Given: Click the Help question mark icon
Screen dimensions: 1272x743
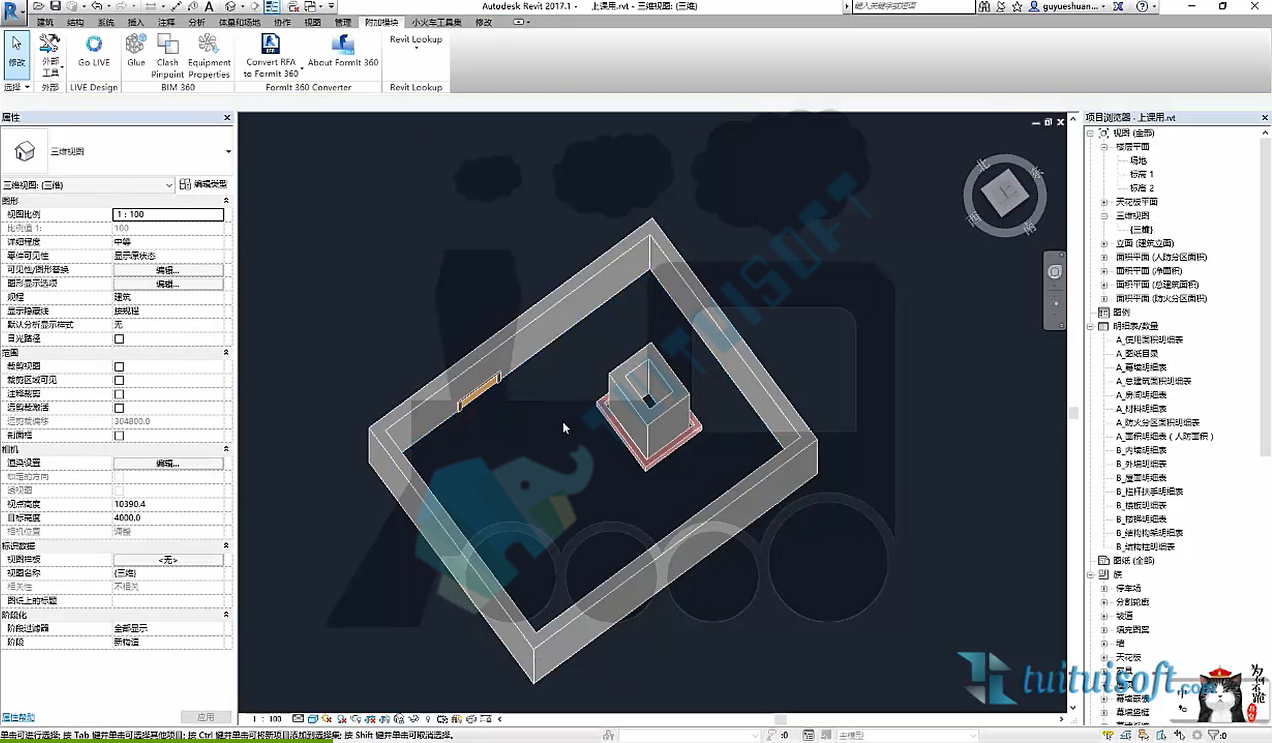Looking at the screenshot, I should pyautogui.click(x=1143, y=6).
